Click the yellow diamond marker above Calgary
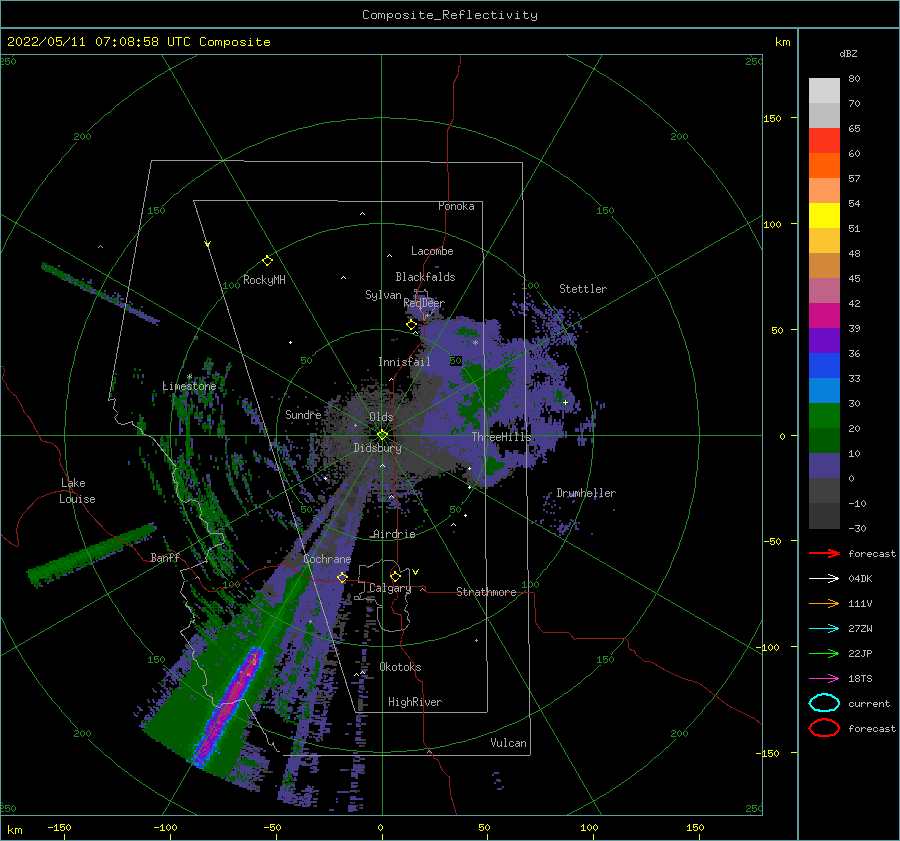 pyautogui.click(x=395, y=576)
